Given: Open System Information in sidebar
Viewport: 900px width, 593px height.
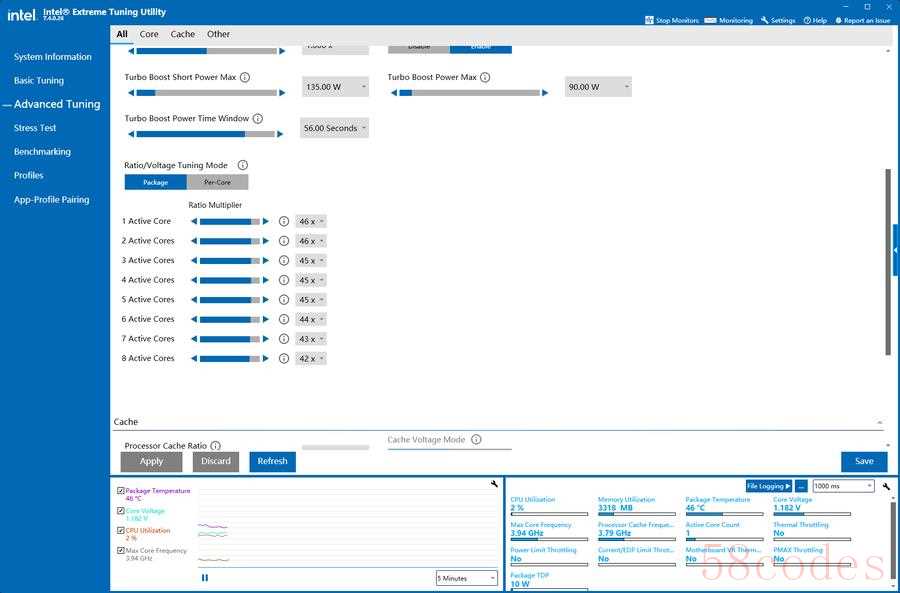Looking at the screenshot, I should [53, 57].
